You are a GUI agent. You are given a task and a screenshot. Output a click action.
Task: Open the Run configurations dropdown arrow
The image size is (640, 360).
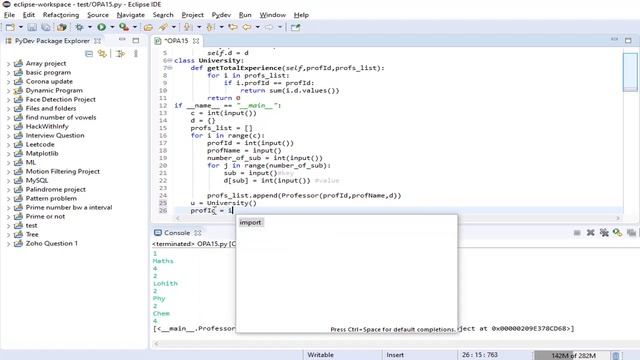pos(112,27)
